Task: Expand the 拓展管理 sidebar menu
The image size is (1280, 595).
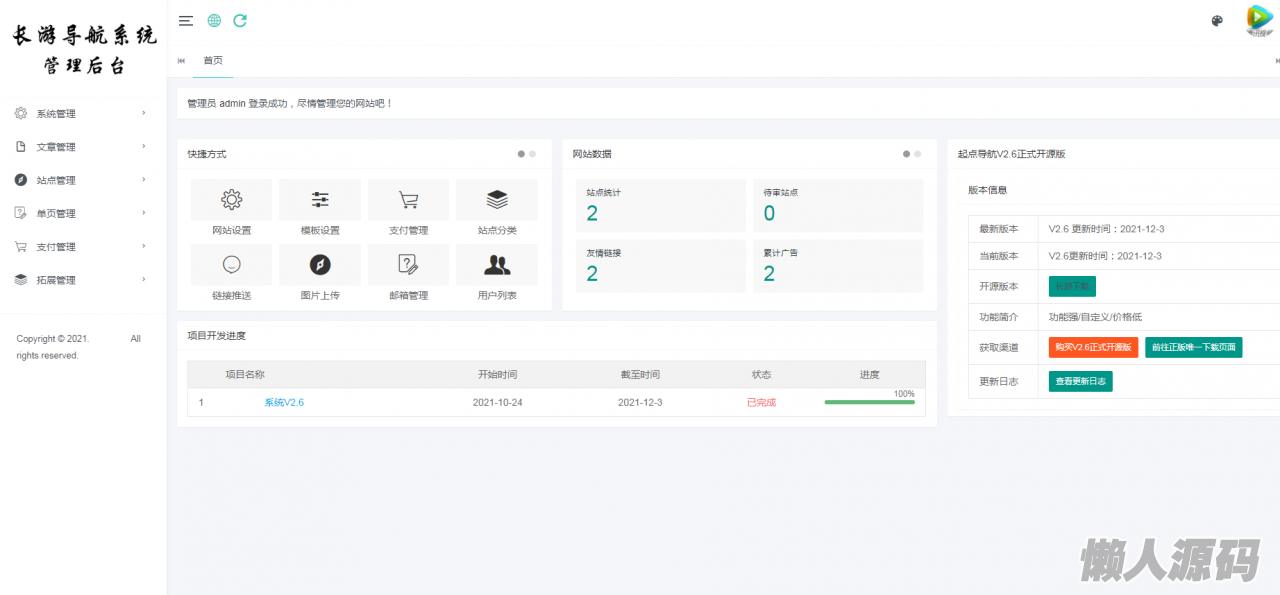Action: (x=80, y=280)
